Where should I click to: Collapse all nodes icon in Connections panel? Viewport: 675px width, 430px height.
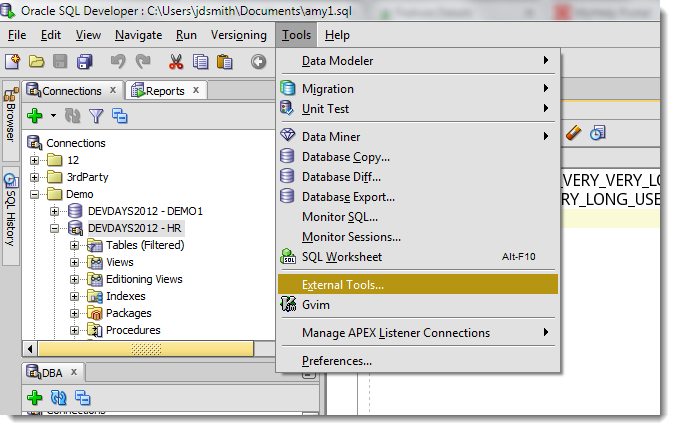tap(120, 116)
